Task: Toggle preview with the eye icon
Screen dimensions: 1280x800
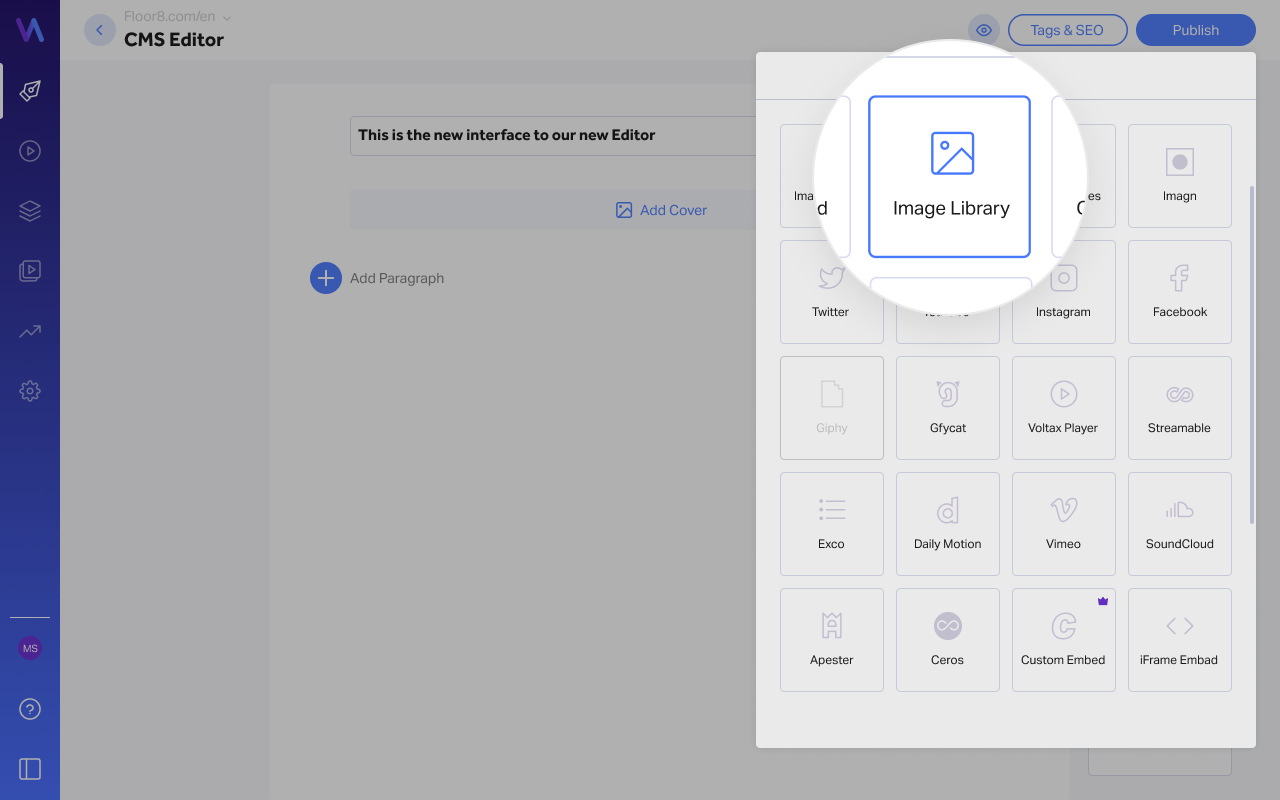Action: click(984, 30)
